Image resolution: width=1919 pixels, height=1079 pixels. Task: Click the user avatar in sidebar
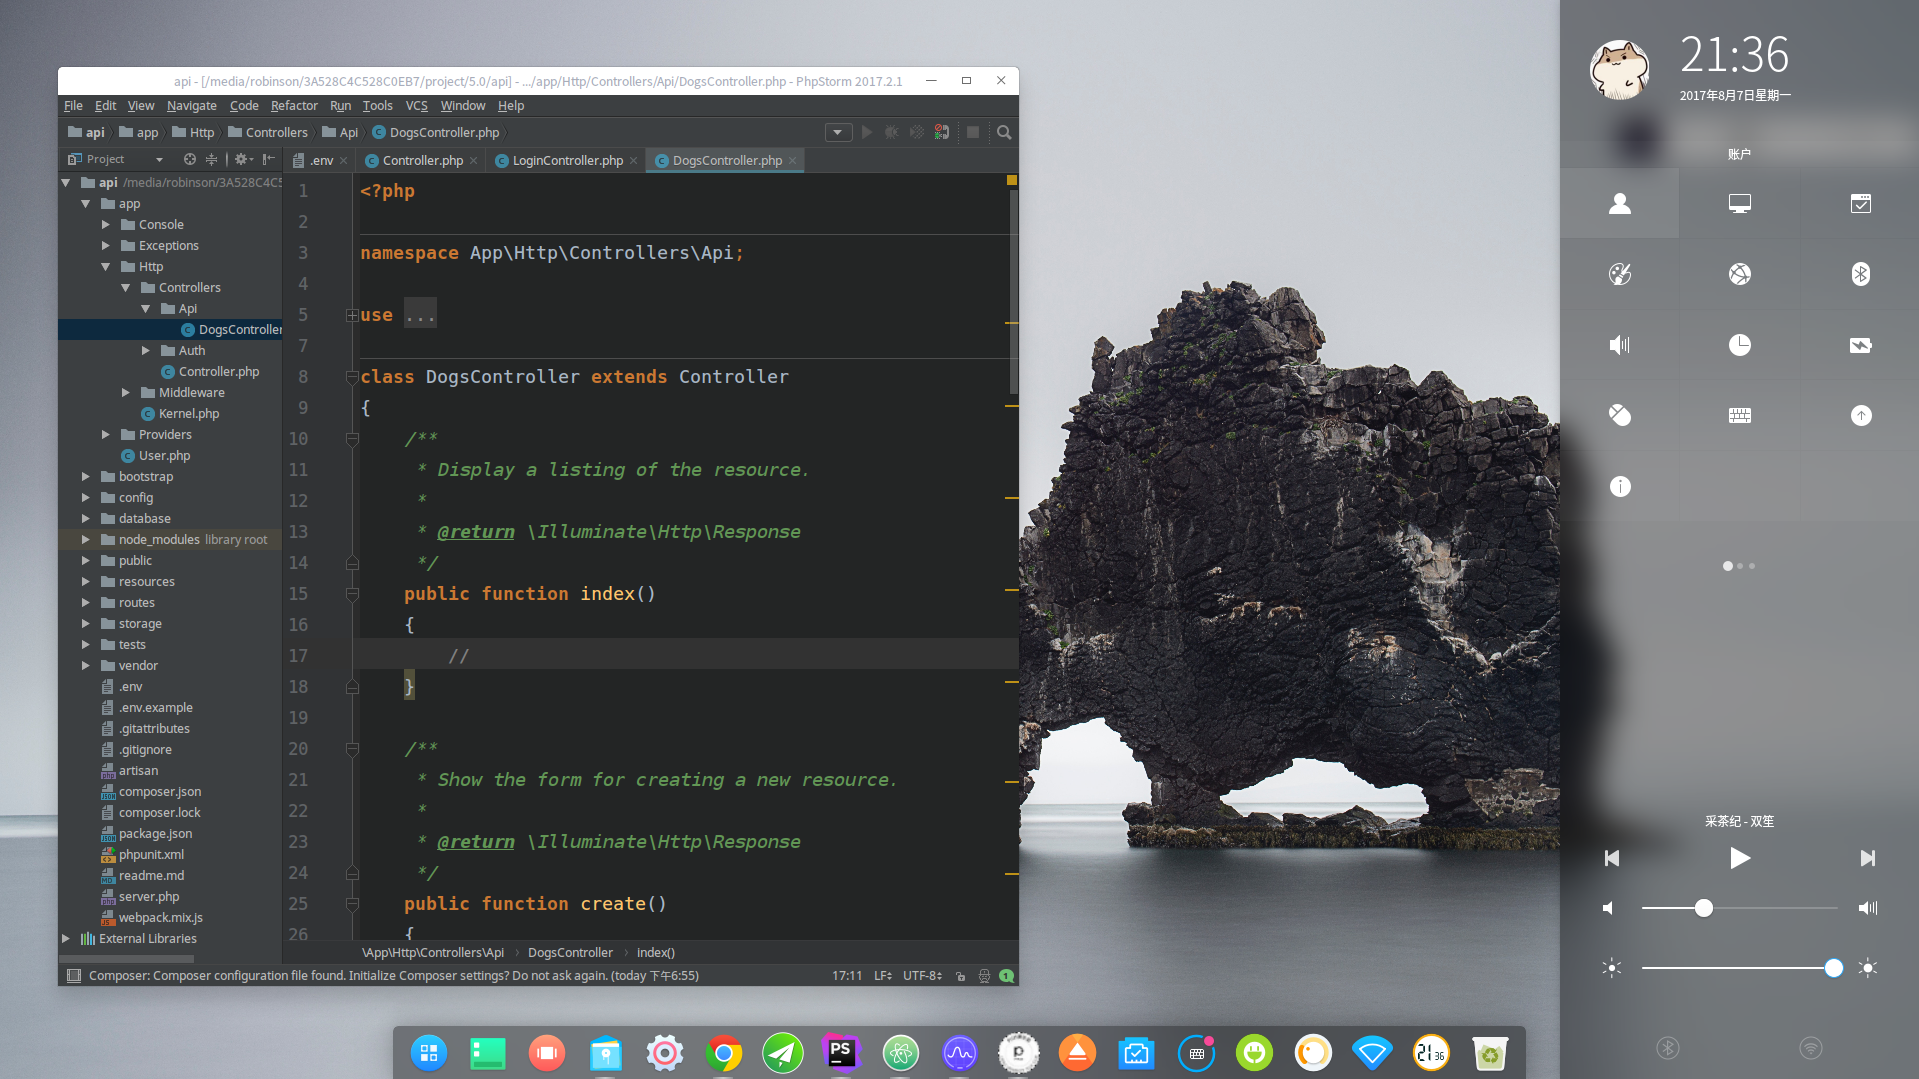click(1620, 70)
